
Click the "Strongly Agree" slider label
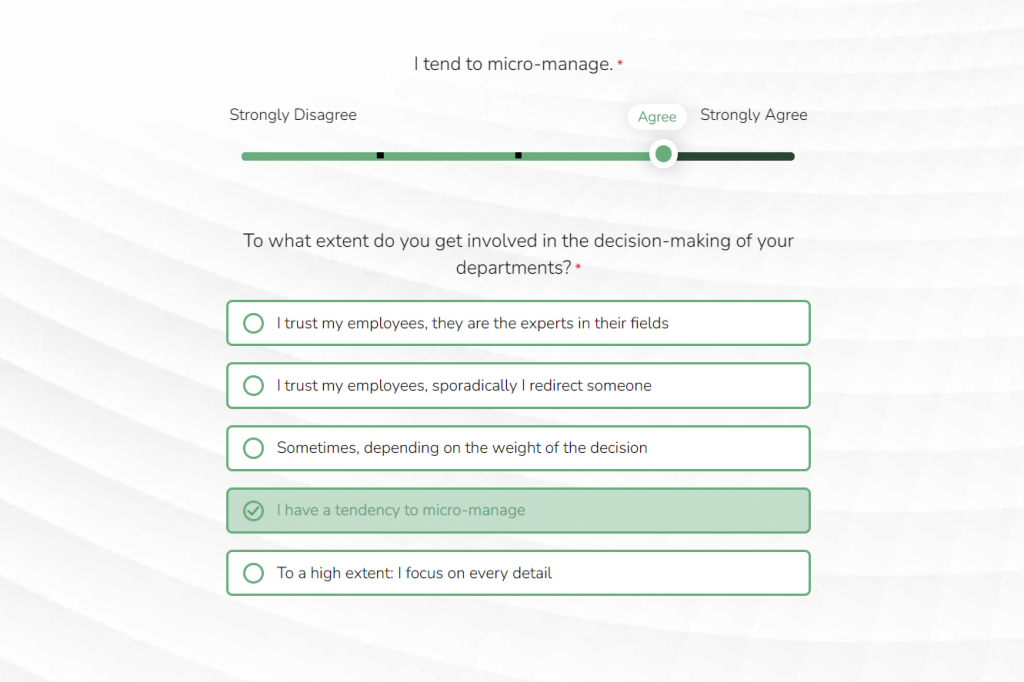coord(753,115)
